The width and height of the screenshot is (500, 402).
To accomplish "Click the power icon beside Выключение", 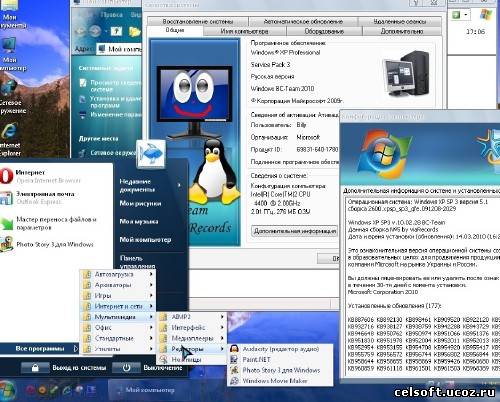I will click(x=126, y=368).
